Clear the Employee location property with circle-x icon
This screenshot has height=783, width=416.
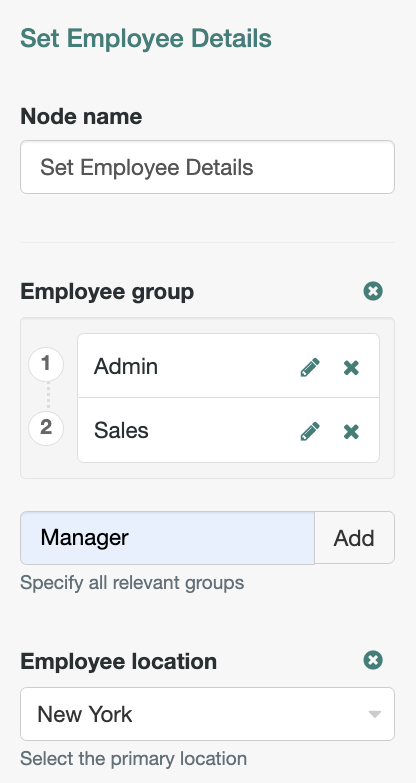373,660
